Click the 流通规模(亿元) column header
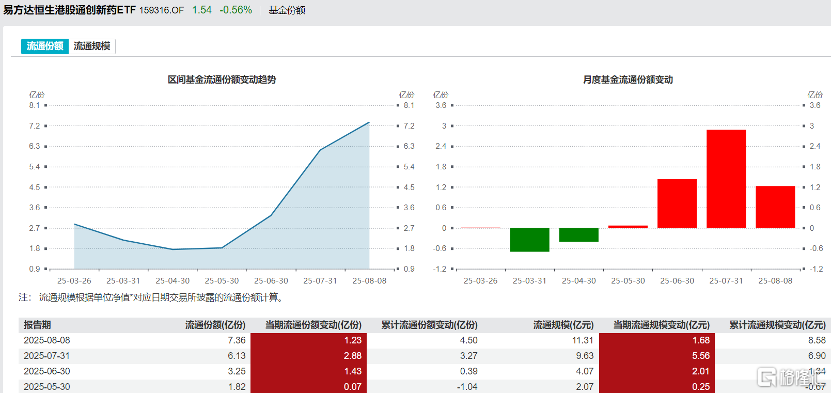832x394 pixels. coord(563,325)
